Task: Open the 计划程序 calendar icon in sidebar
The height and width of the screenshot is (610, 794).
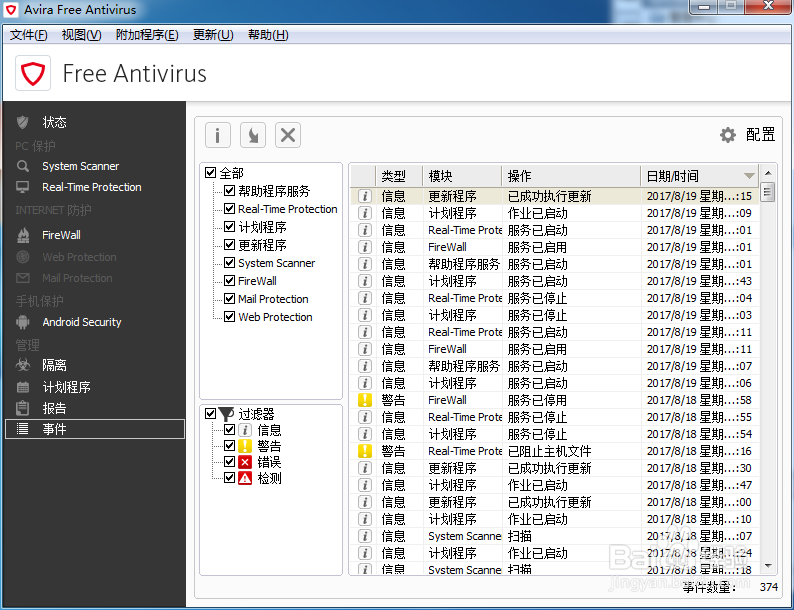Action: point(23,387)
